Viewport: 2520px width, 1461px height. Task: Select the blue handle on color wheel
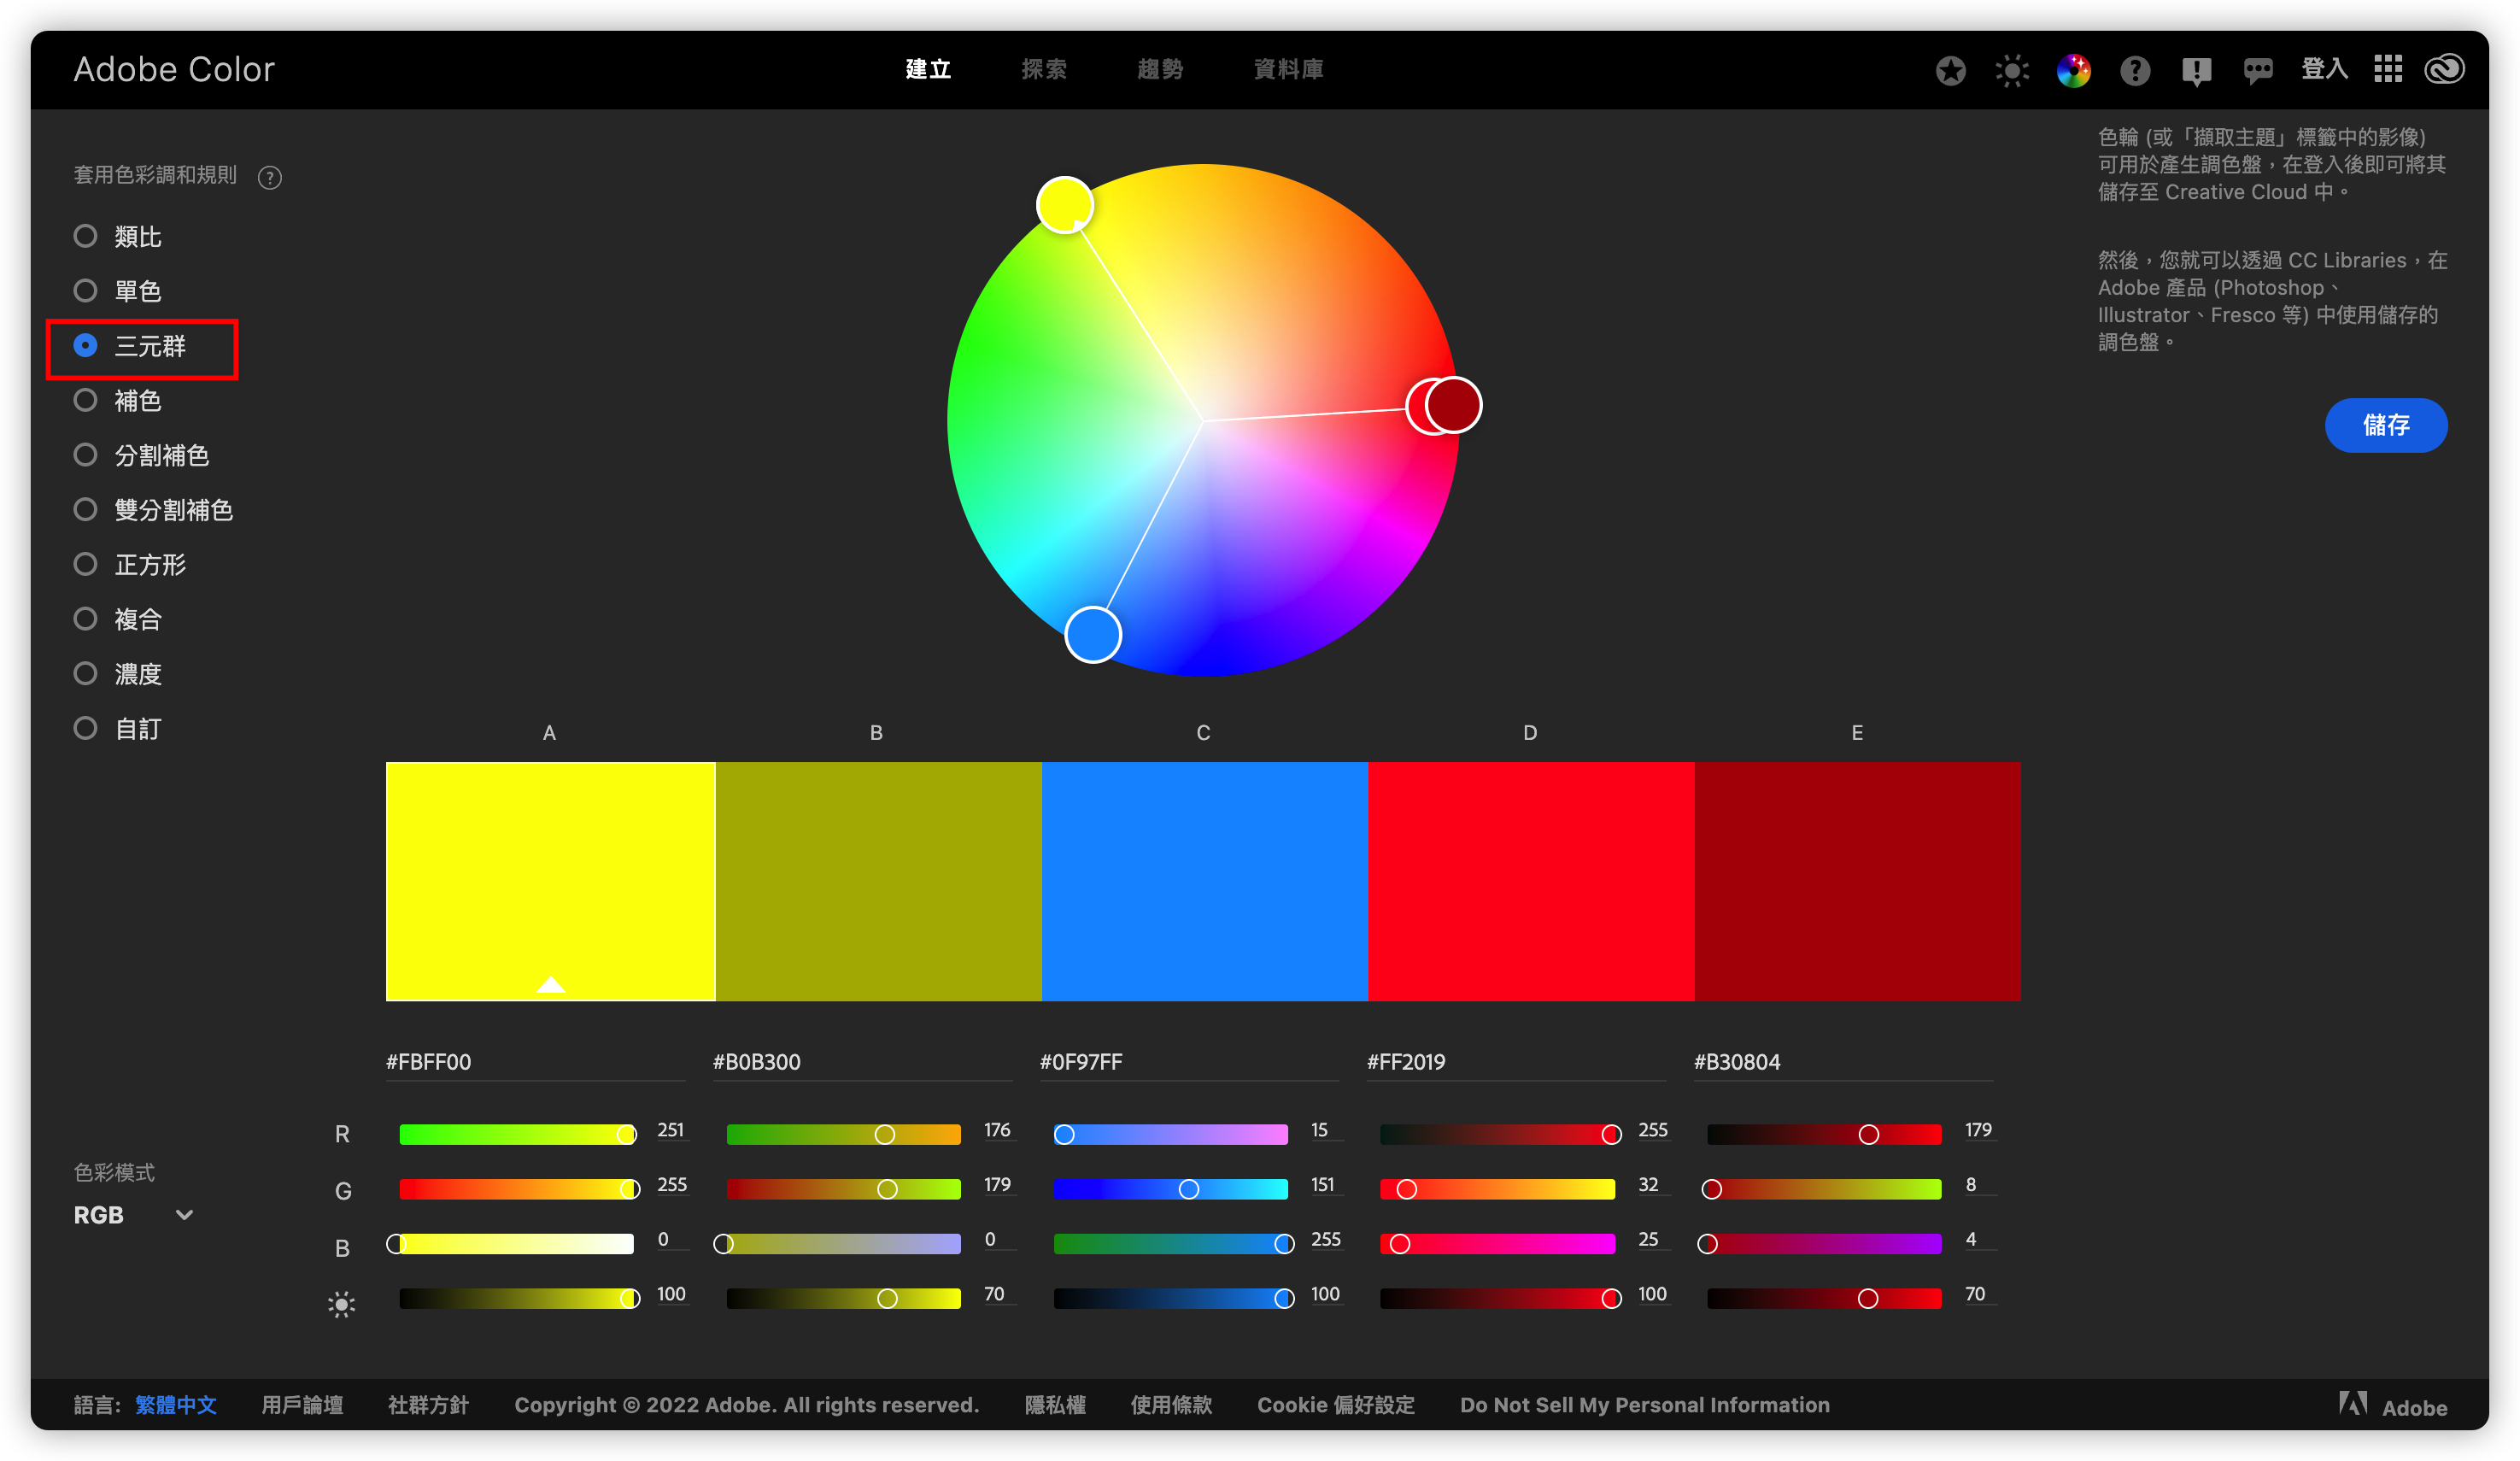1093,634
